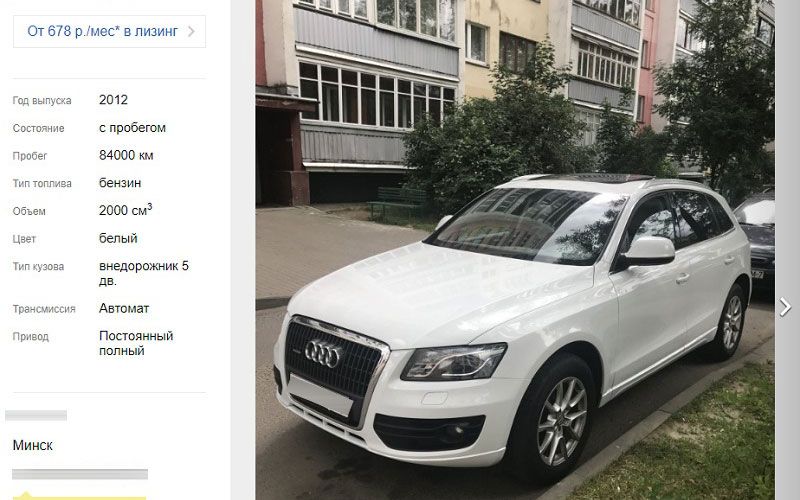This screenshot has height=500, width=800.
Task: Select the year value 2012
Action: click(113, 100)
